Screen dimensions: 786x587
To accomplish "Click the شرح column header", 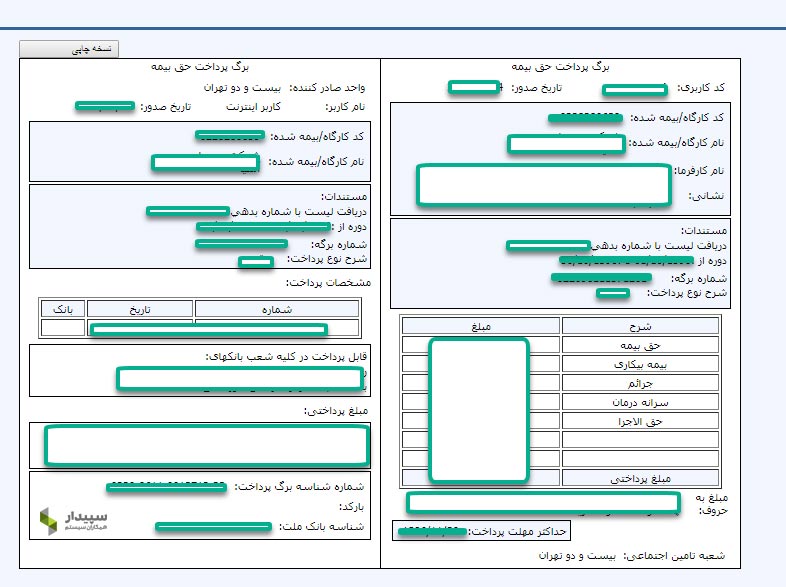I will [x=640, y=326].
